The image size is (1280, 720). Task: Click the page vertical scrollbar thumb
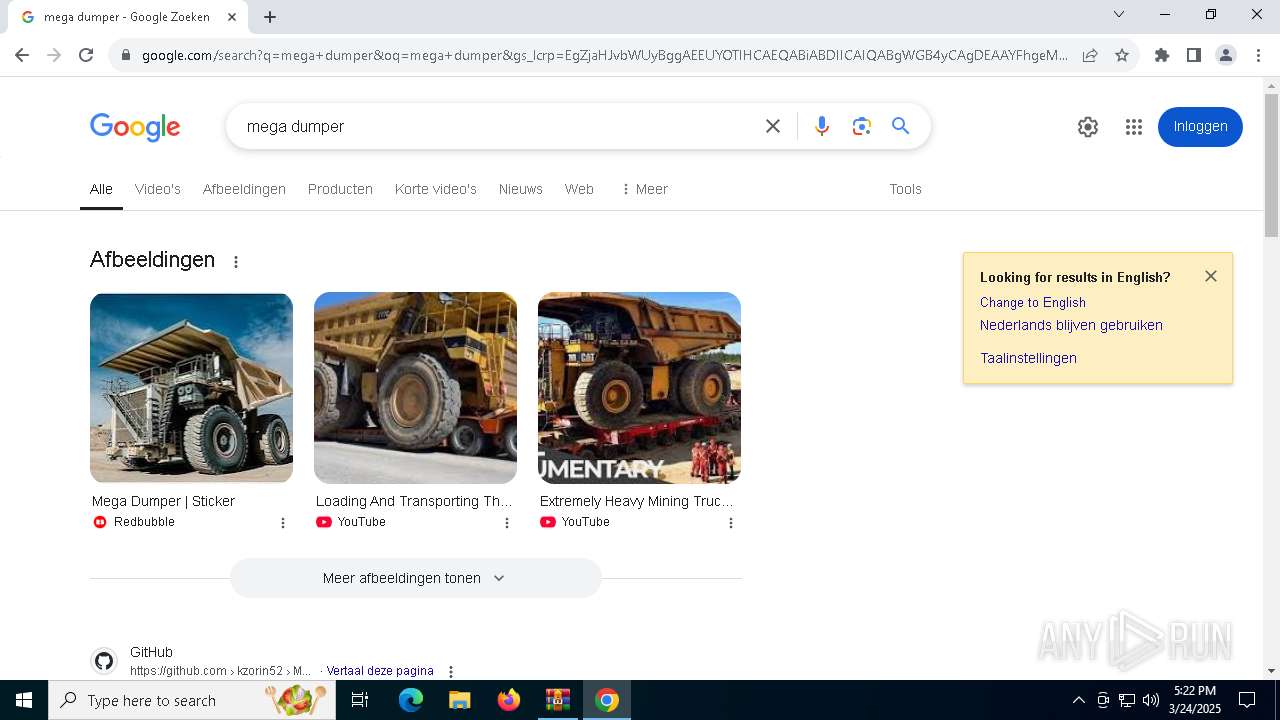click(1271, 165)
